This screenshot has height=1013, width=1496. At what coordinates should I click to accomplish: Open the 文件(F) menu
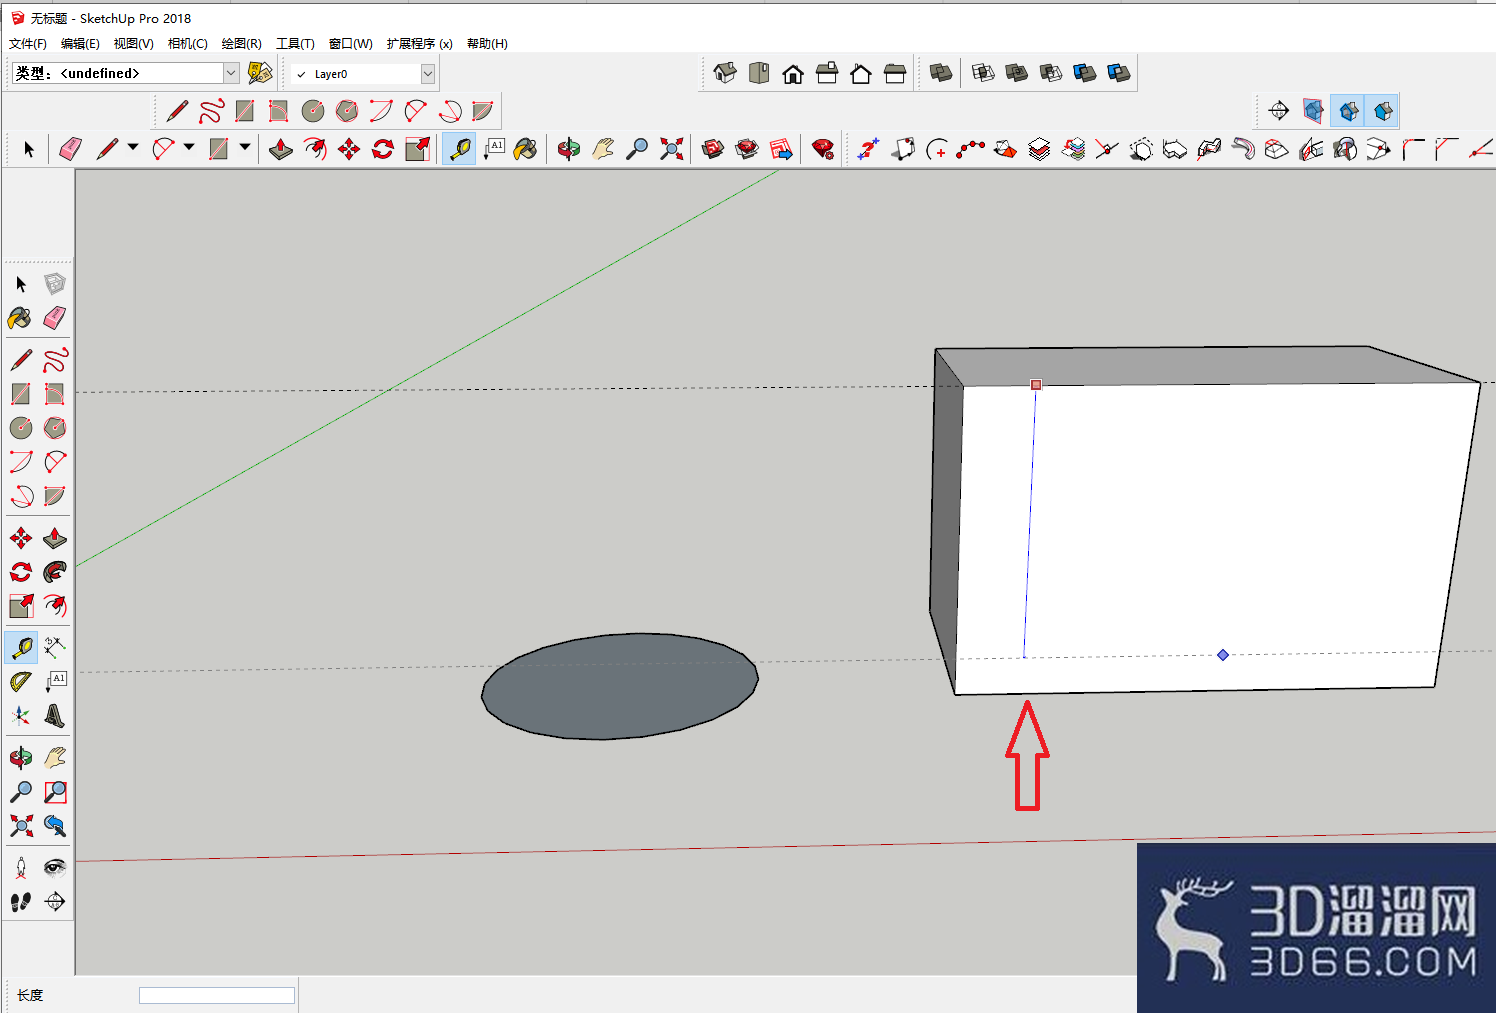tap(28, 44)
